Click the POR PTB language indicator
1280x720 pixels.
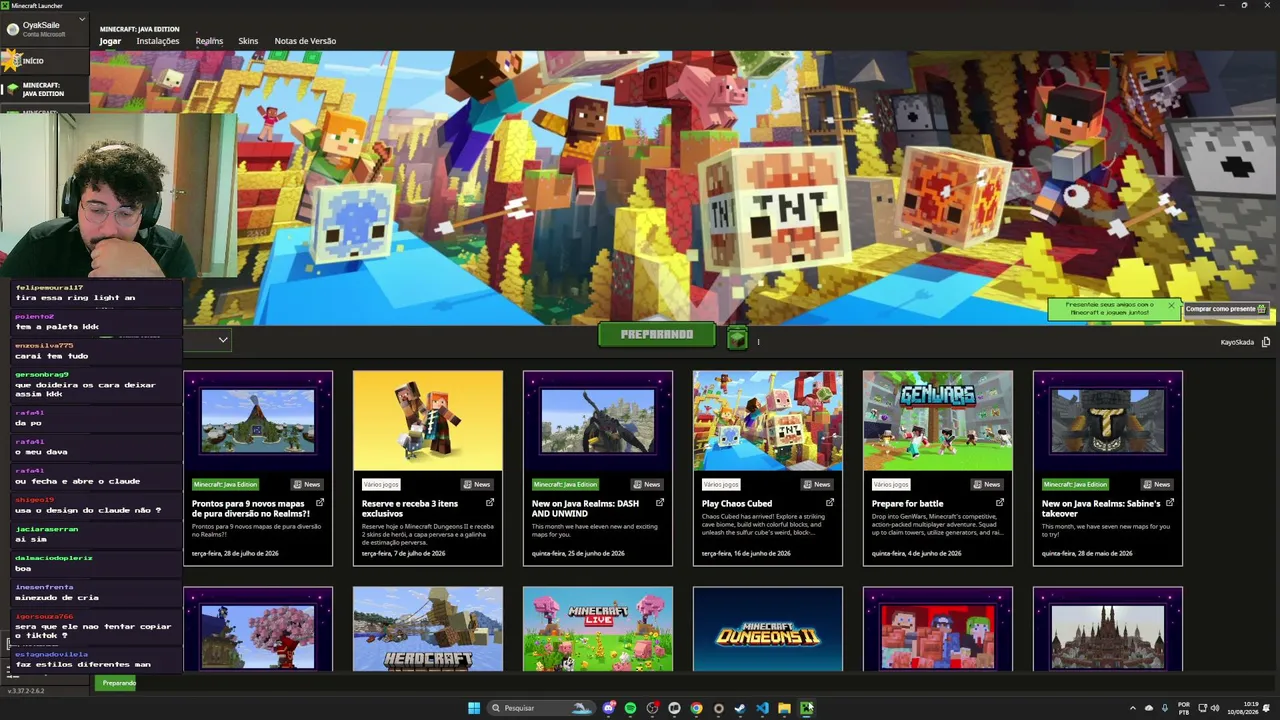click(1184, 708)
